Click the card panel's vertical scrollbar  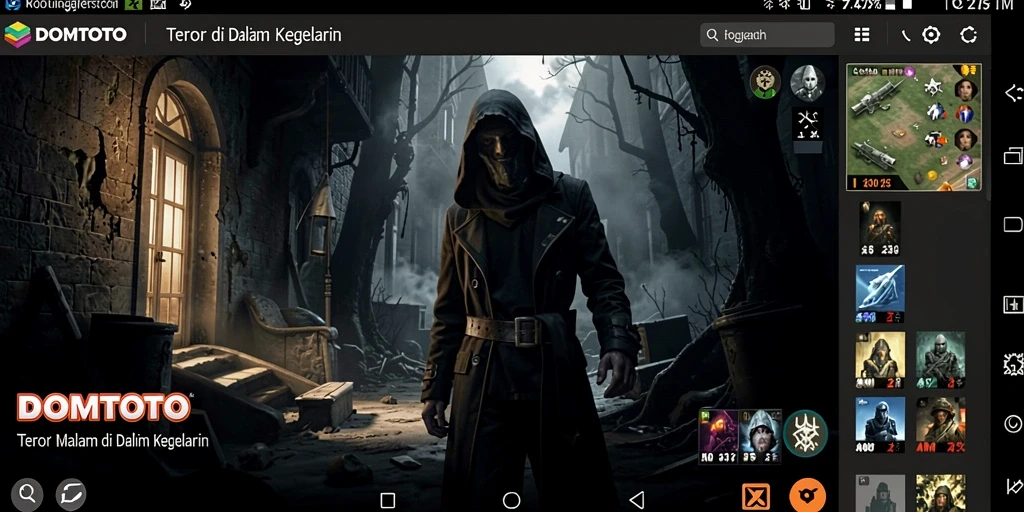pos(987,127)
